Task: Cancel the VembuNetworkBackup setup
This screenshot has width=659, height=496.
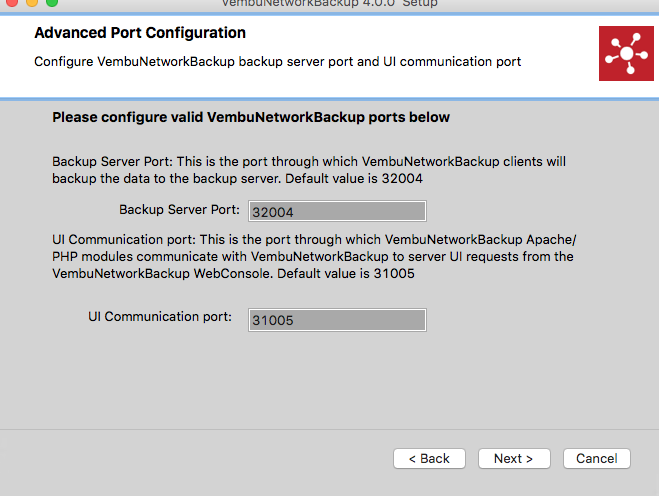Action: click(597, 458)
